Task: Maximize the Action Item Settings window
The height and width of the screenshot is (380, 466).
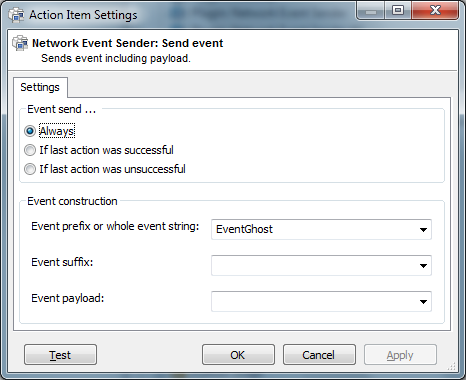Action: 398,11
